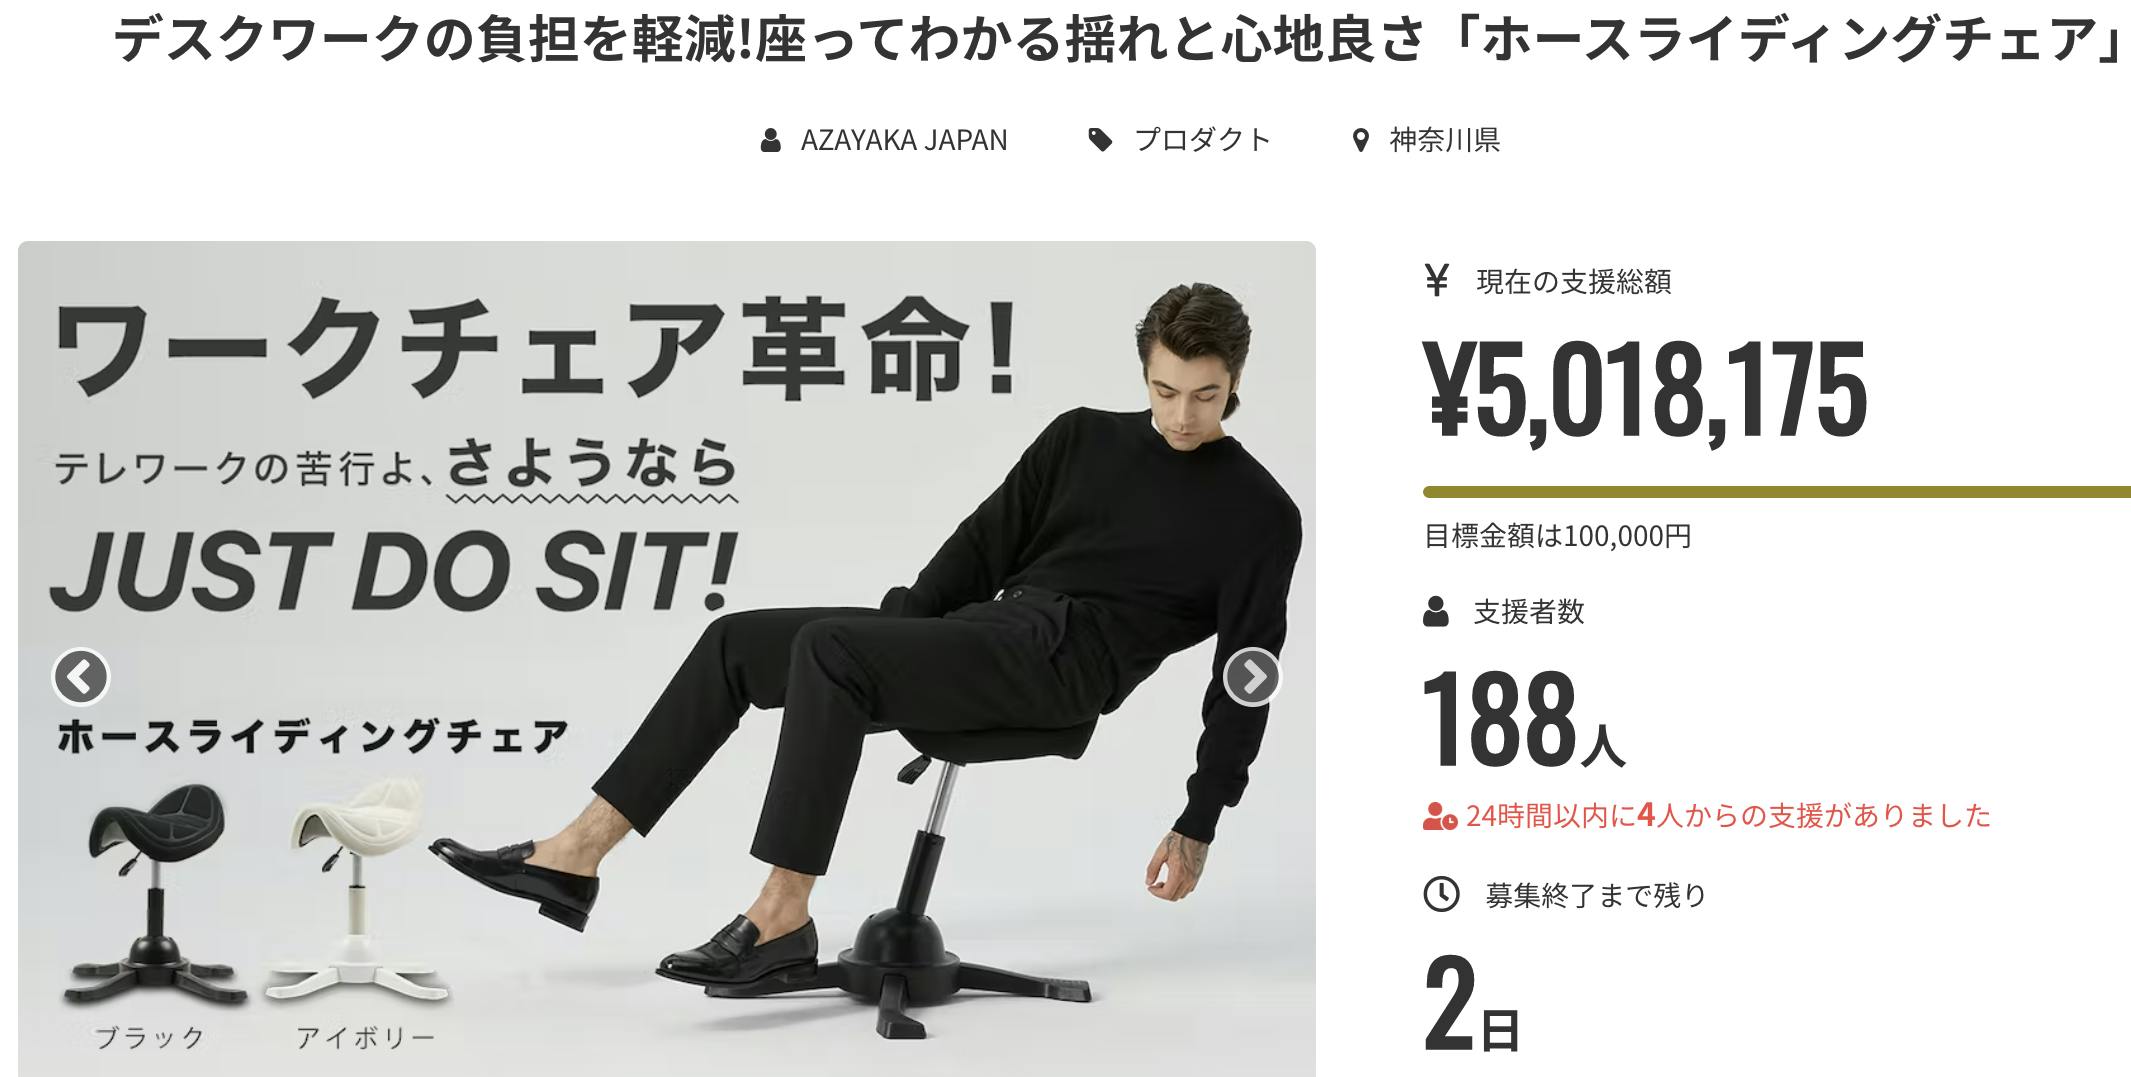The image size is (2131, 1077).
Task: Click the olive funding progress bar
Action: tap(1777, 492)
